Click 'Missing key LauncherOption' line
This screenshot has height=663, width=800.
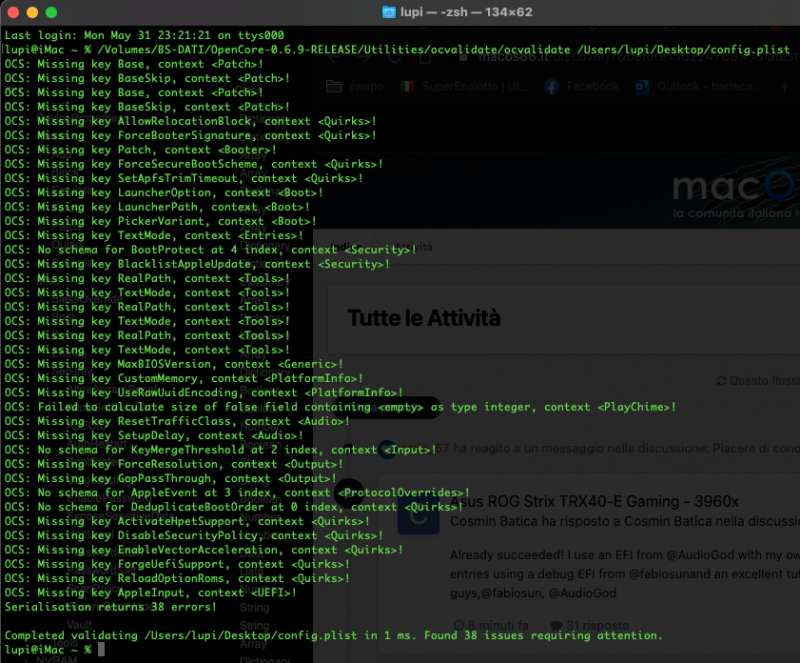[x=164, y=192]
